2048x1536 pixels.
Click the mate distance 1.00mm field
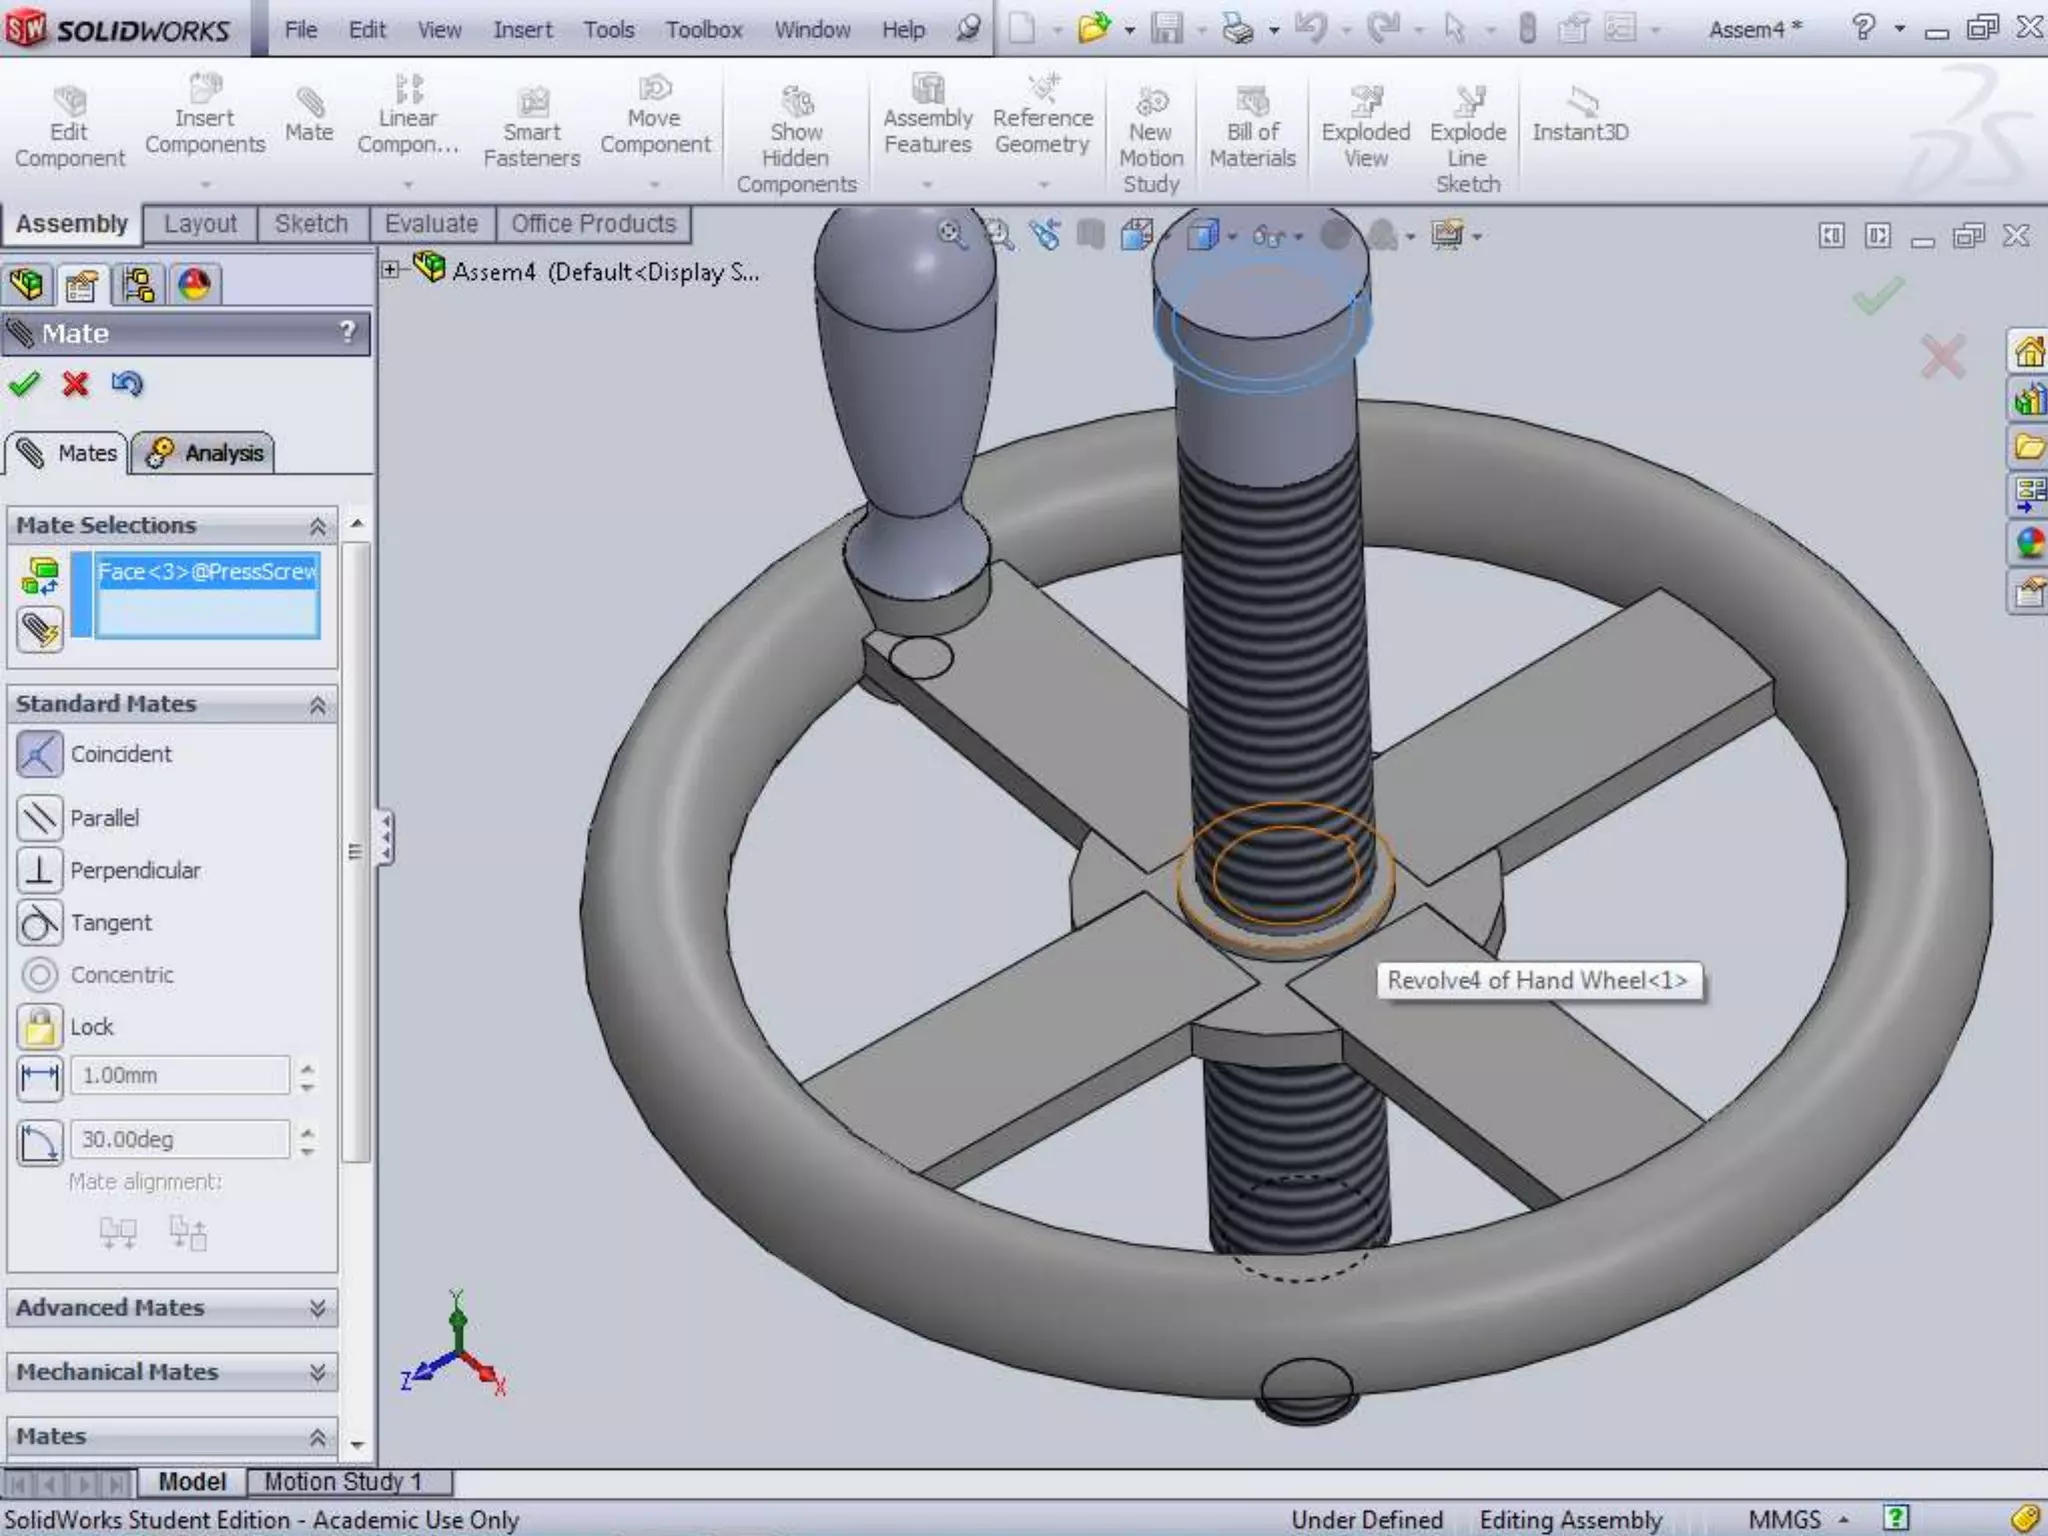coord(180,1076)
